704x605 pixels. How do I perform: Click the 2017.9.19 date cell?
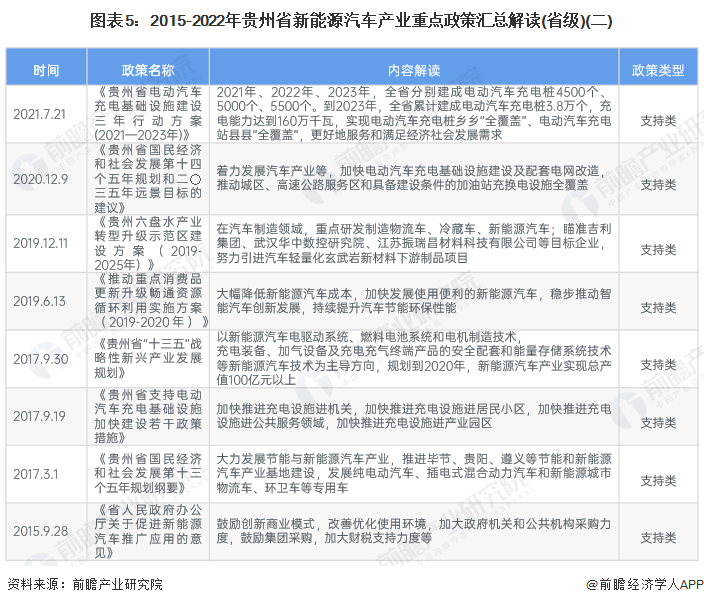tap(41, 416)
